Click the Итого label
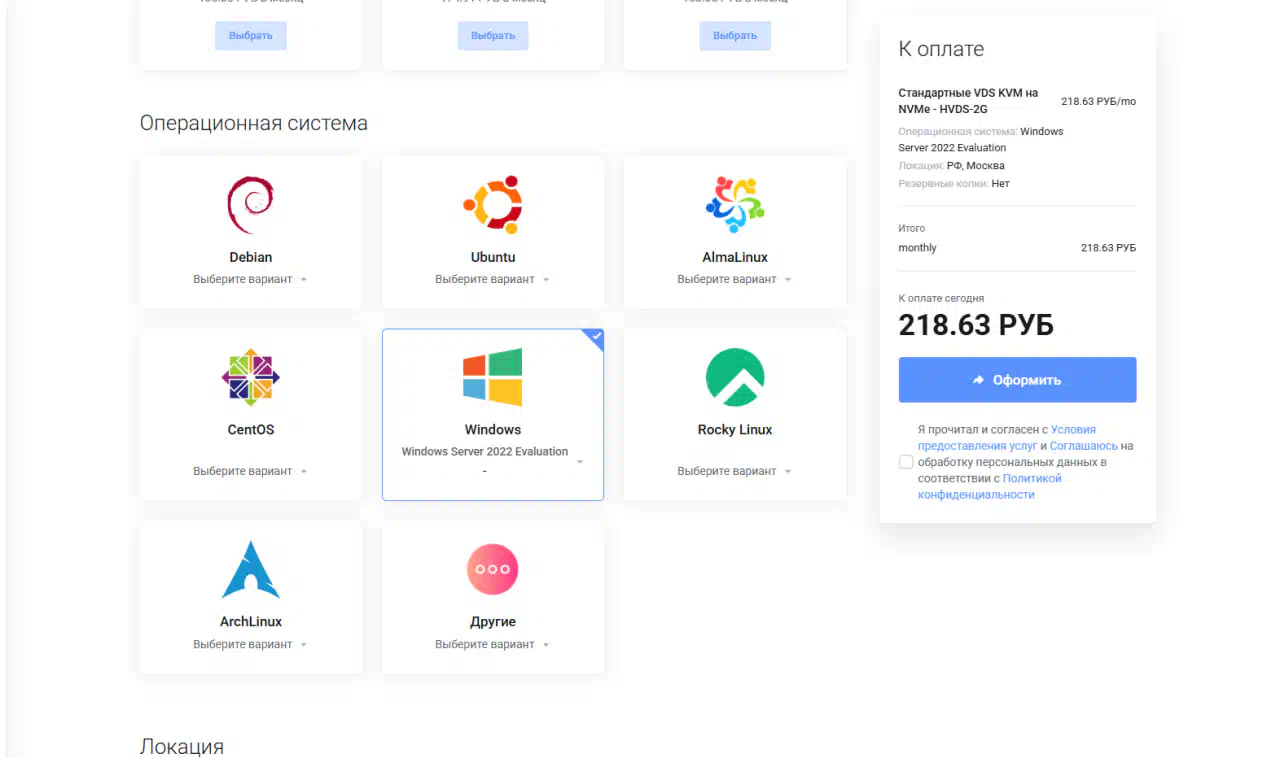Image resolution: width=1280 pixels, height=758 pixels. point(911,228)
